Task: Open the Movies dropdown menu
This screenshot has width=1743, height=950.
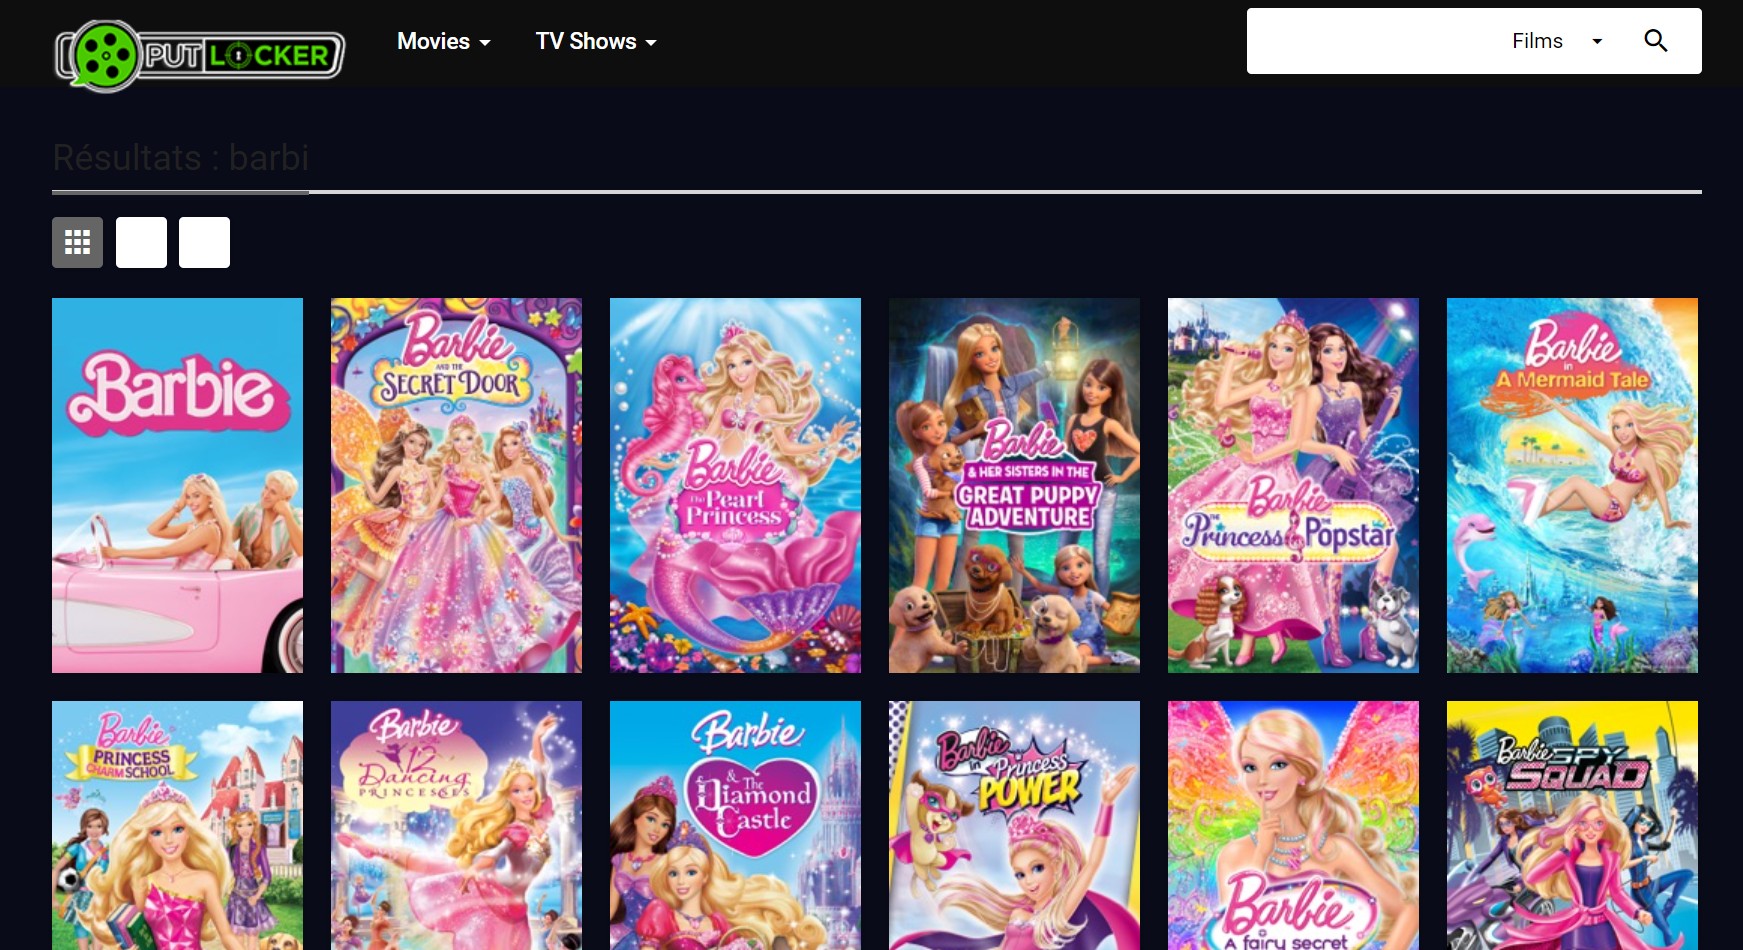Action: 444,42
